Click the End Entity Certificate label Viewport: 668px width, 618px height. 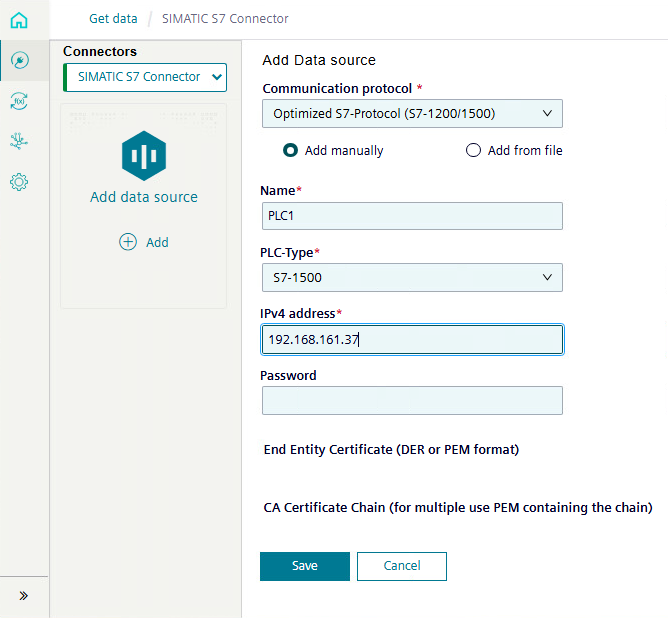(391, 450)
